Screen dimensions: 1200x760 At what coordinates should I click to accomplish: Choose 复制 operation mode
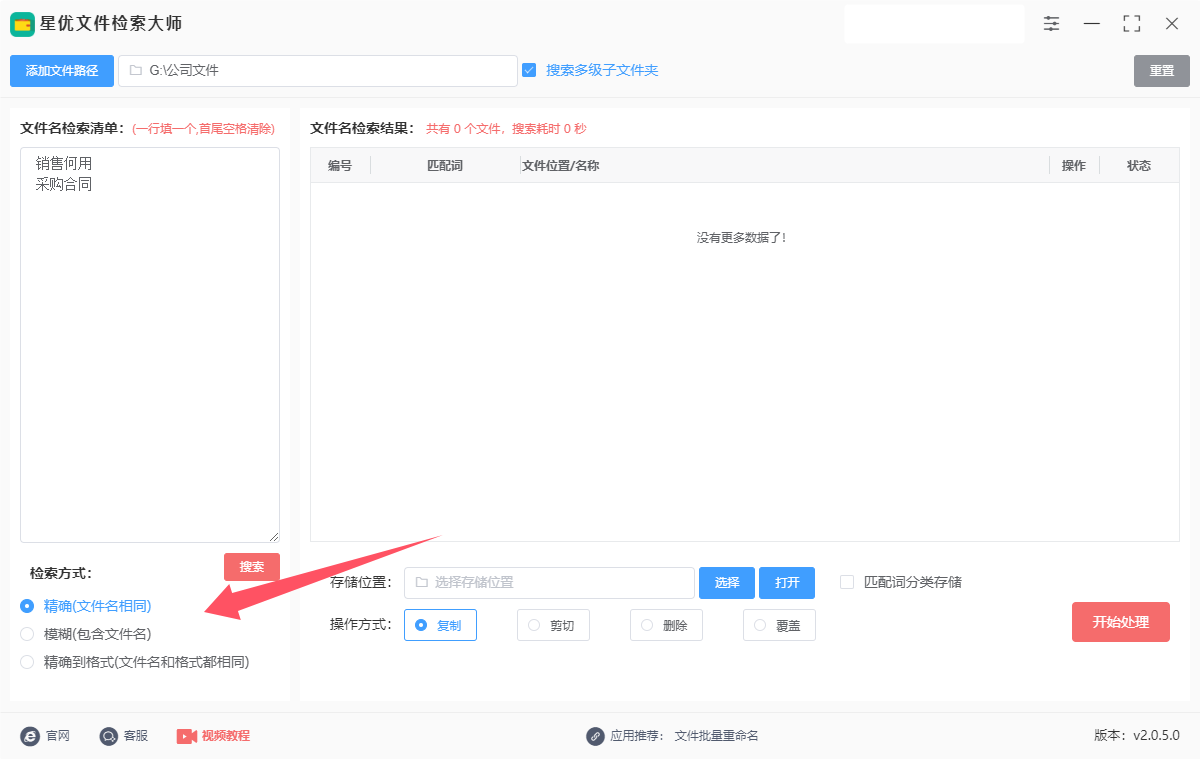tap(440, 625)
